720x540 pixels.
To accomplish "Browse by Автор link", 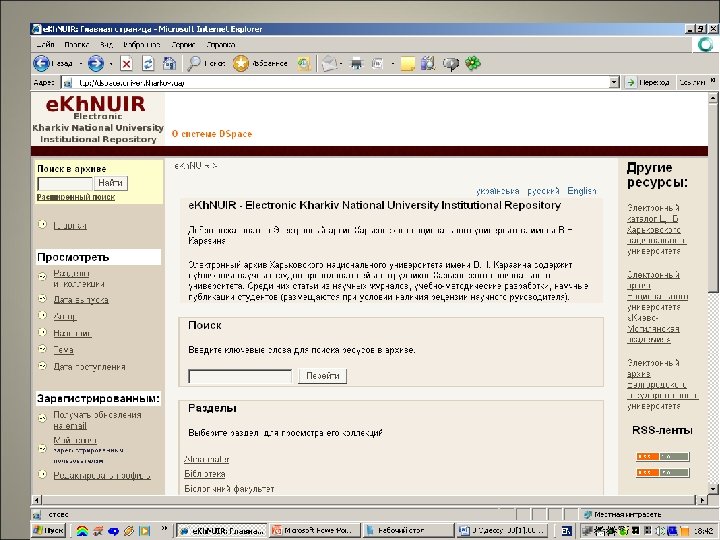I will point(65,316).
